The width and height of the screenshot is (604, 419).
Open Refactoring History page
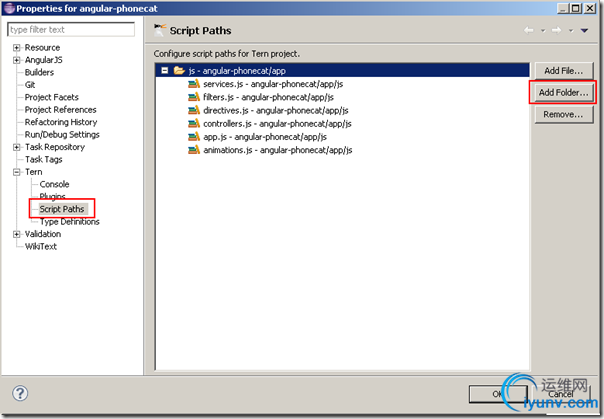click(61, 122)
